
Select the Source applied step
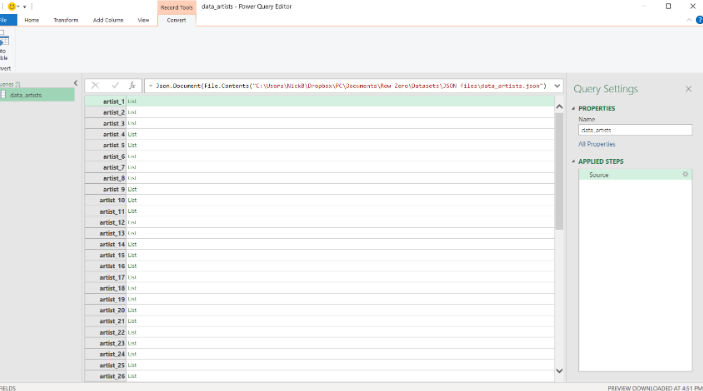(635, 175)
